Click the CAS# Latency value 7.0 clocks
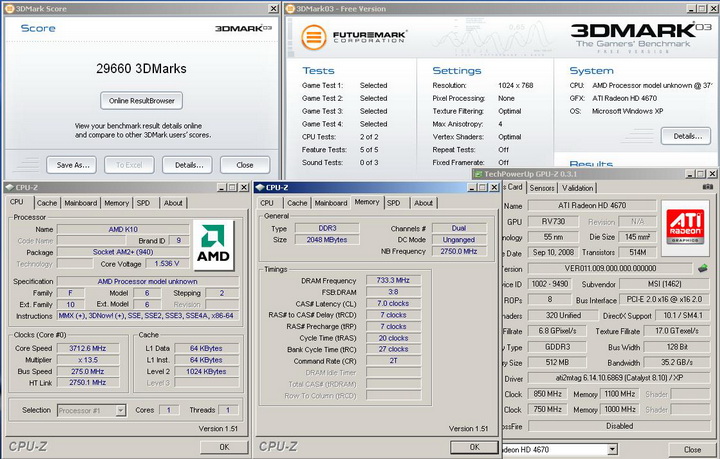Screen dimensions: 720x459 coord(393,303)
